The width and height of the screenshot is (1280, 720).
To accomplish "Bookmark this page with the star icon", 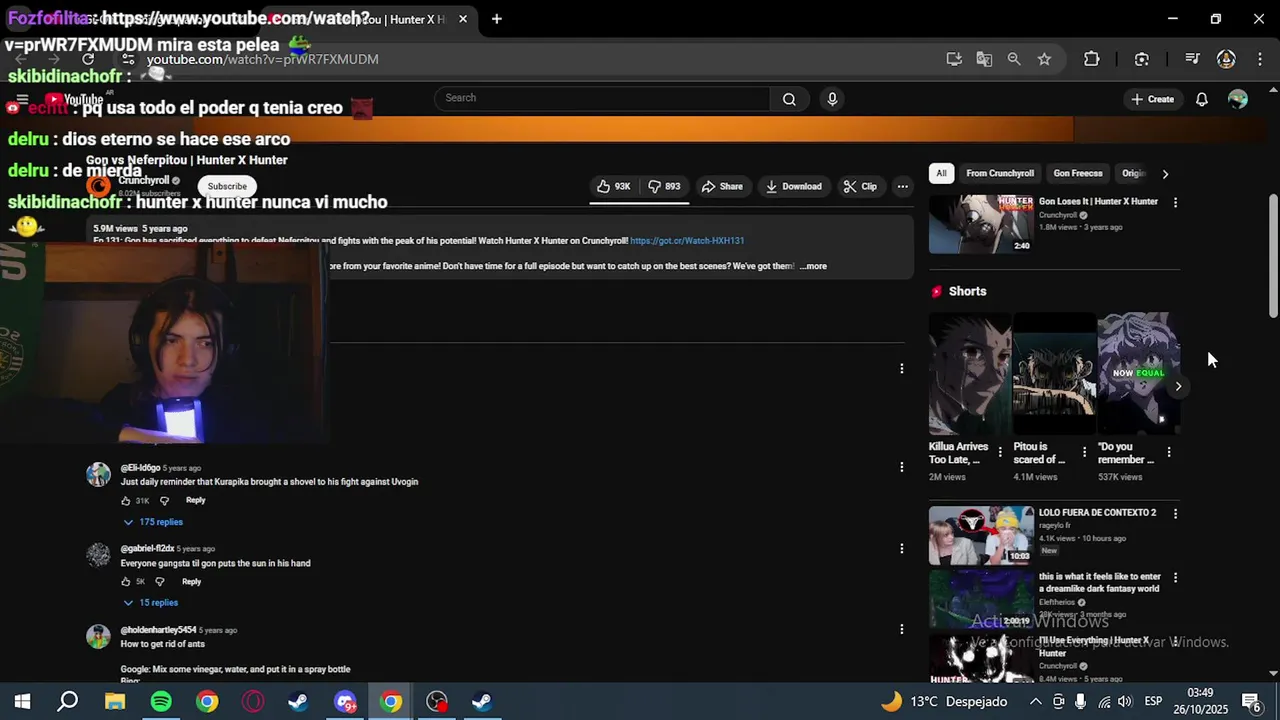I will click(x=1044, y=59).
